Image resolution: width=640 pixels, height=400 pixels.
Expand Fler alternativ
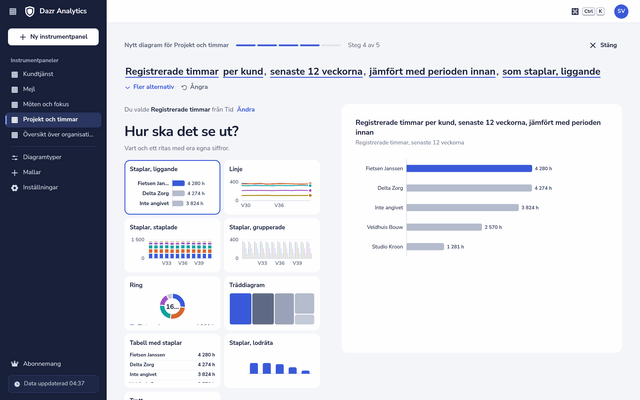coord(149,87)
